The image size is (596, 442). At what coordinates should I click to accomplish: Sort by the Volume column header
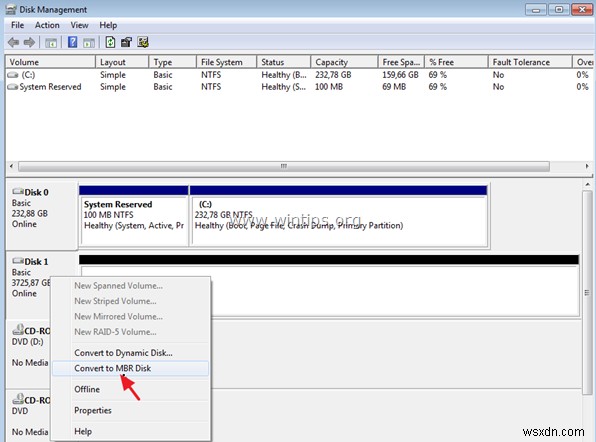pyautogui.click(x=50, y=62)
